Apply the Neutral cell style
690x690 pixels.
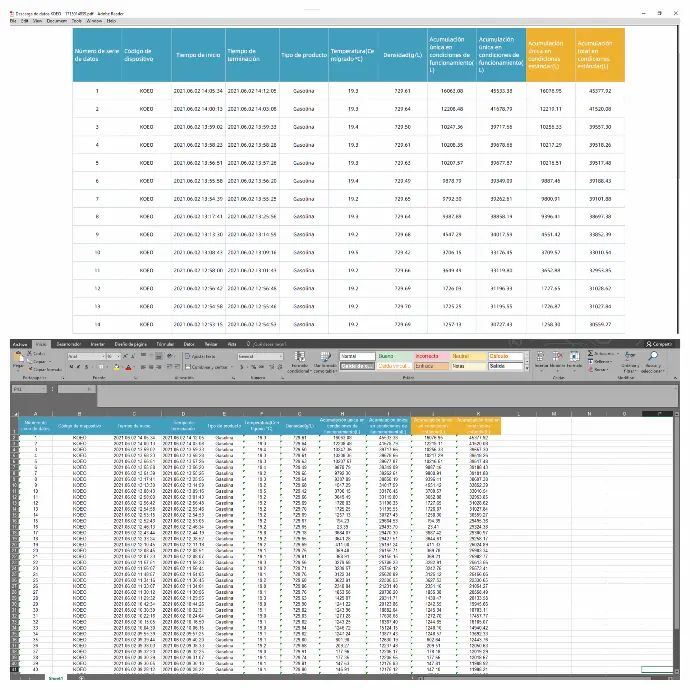click(468, 356)
